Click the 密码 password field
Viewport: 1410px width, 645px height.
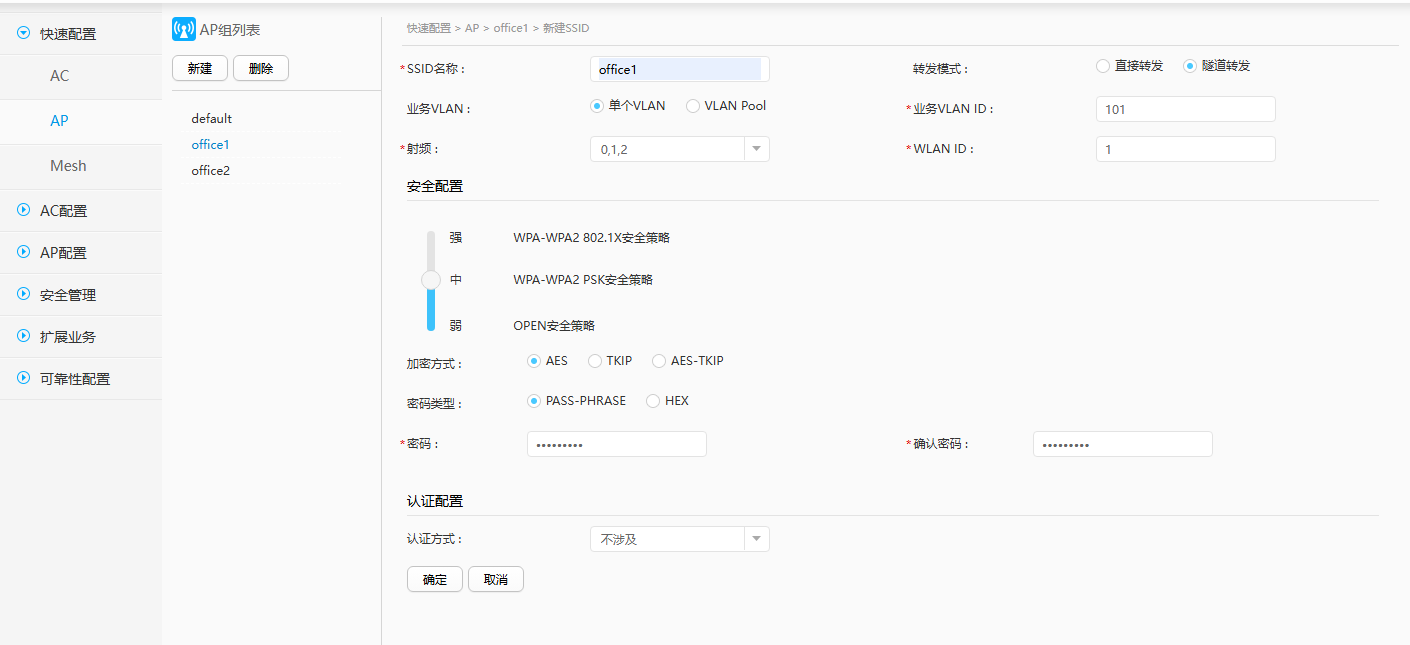click(x=617, y=444)
